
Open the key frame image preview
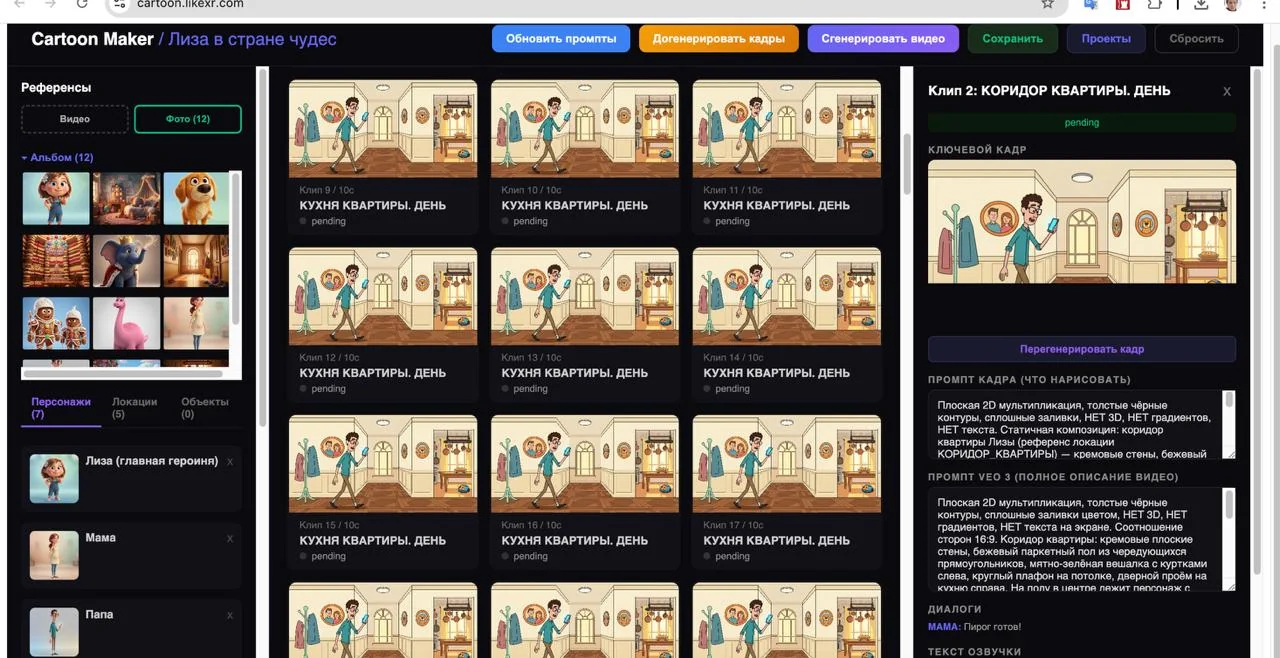tap(1082, 222)
